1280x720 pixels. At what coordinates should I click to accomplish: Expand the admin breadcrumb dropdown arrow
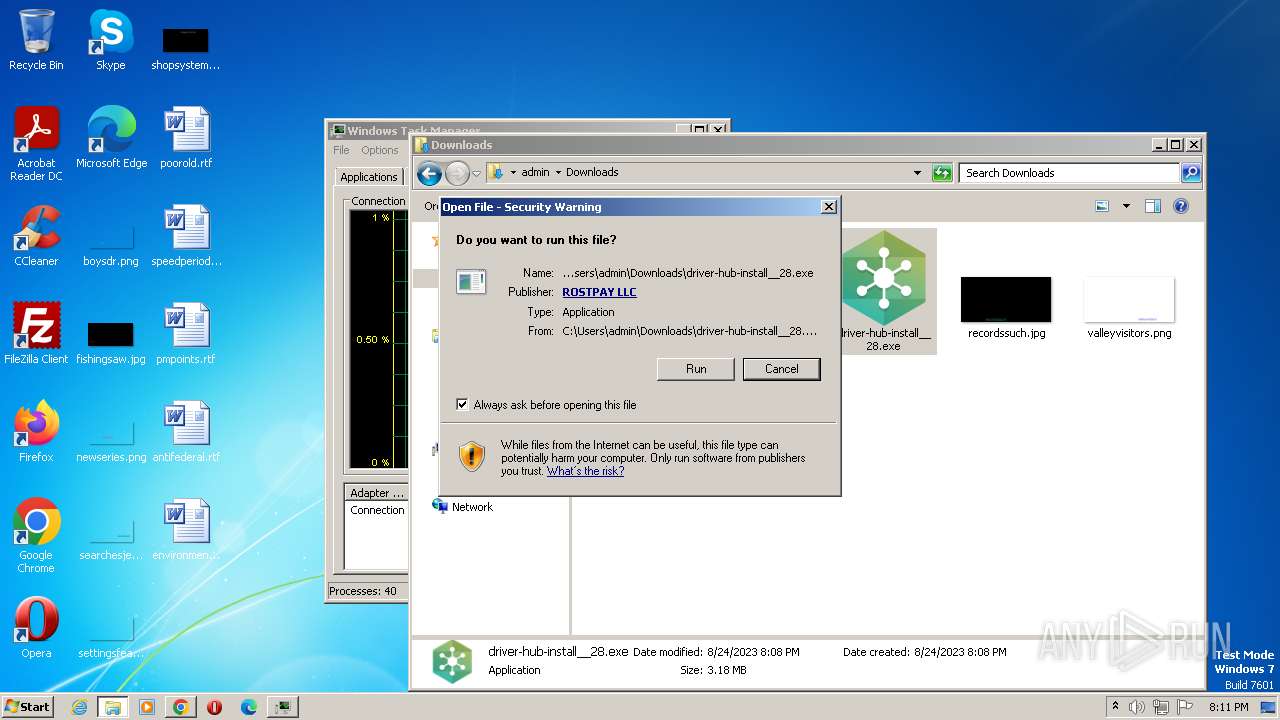[558, 172]
